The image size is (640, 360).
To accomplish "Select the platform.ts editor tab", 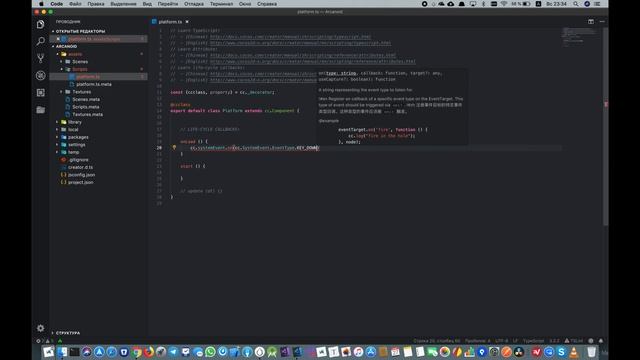I will (x=170, y=22).
